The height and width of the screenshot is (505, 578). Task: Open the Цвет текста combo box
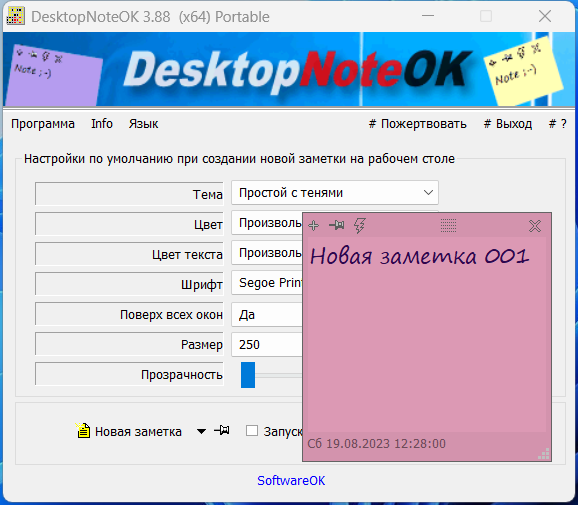[x=267, y=253]
